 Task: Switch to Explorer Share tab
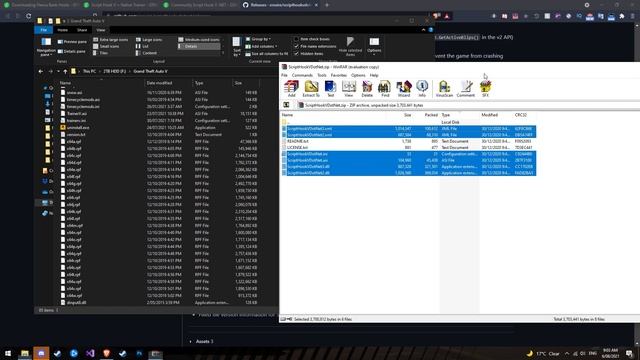82,30
